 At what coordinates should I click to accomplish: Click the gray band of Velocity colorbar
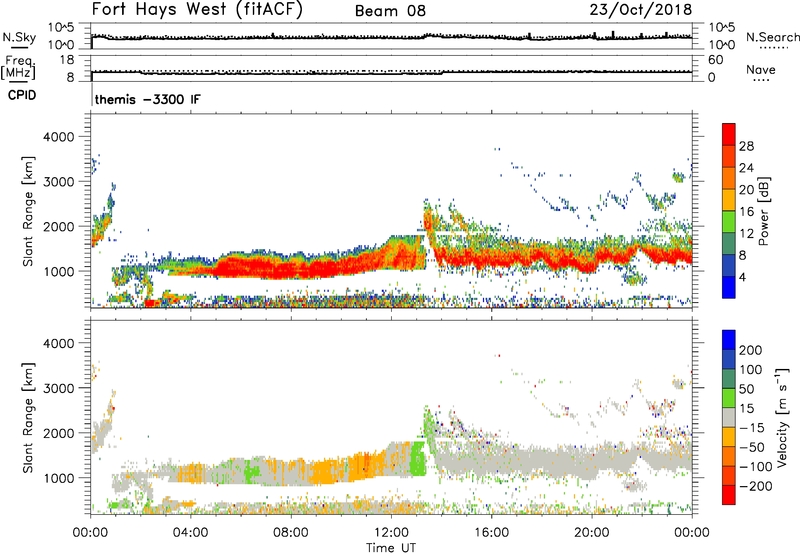coord(729,418)
